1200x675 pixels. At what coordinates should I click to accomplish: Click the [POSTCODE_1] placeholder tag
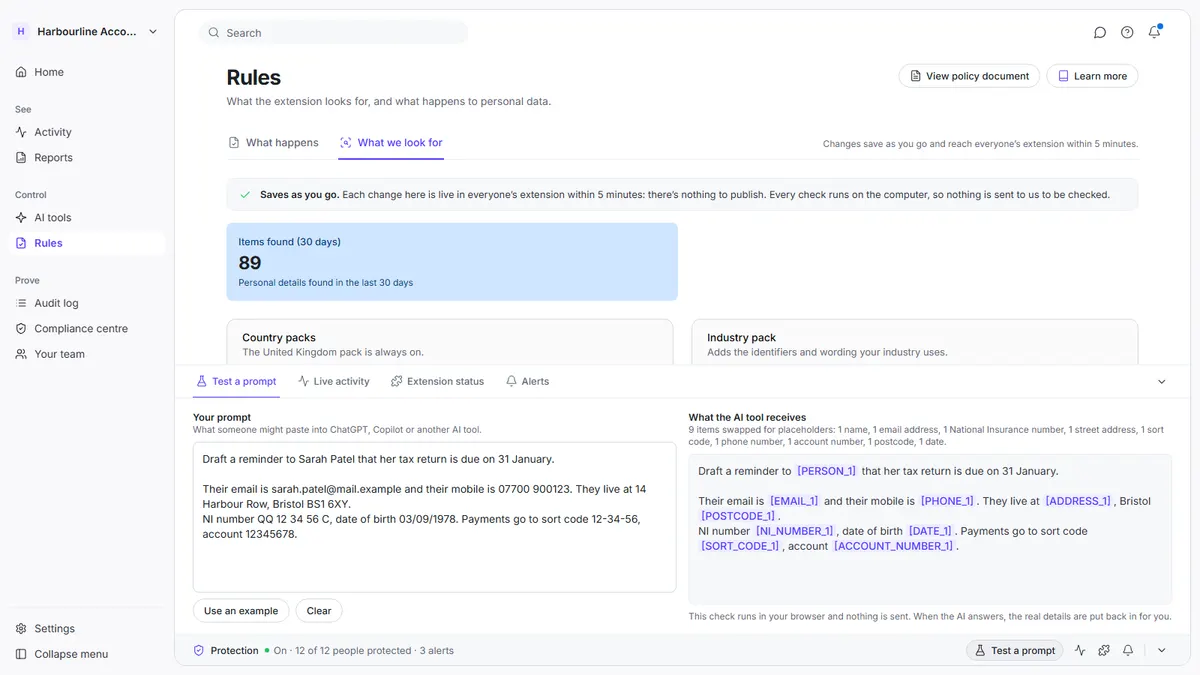click(x=738, y=516)
